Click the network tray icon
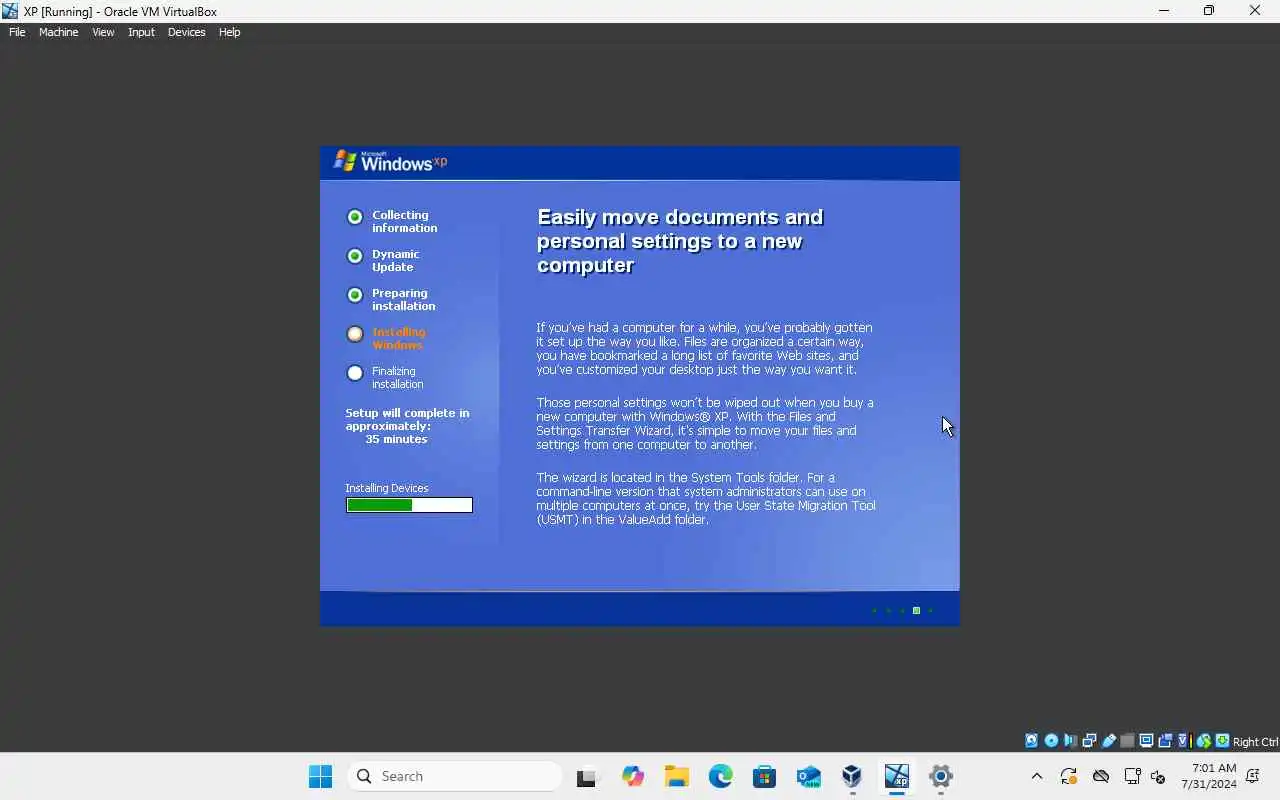The image size is (1280, 800). [1133, 776]
